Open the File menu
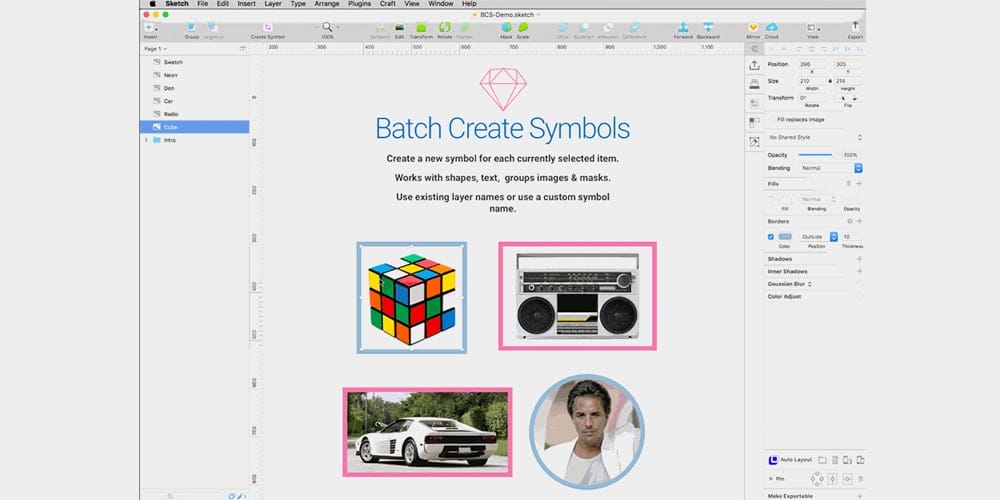The width and height of the screenshot is (1000, 500). coord(203,4)
